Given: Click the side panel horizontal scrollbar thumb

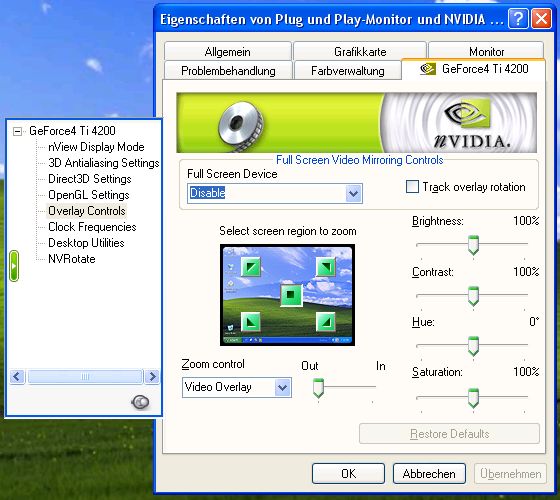Looking at the screenshot, I should coord(85,376).
